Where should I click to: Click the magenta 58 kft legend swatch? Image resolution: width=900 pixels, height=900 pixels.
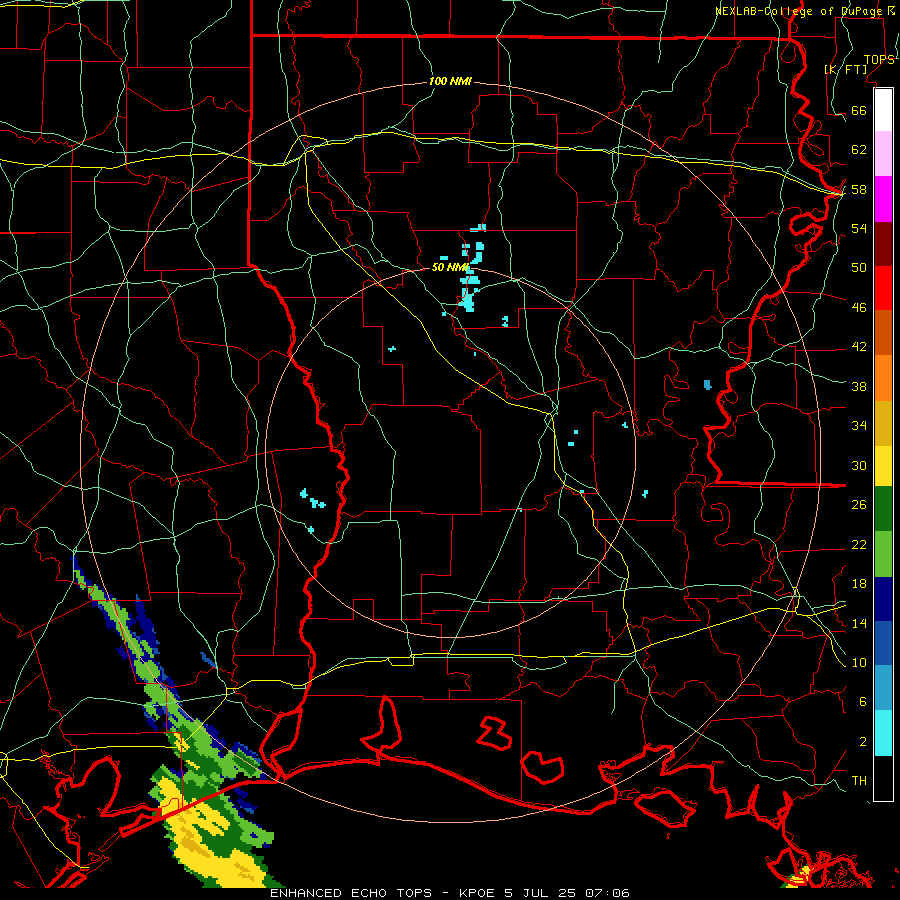(x=883, y=199)
